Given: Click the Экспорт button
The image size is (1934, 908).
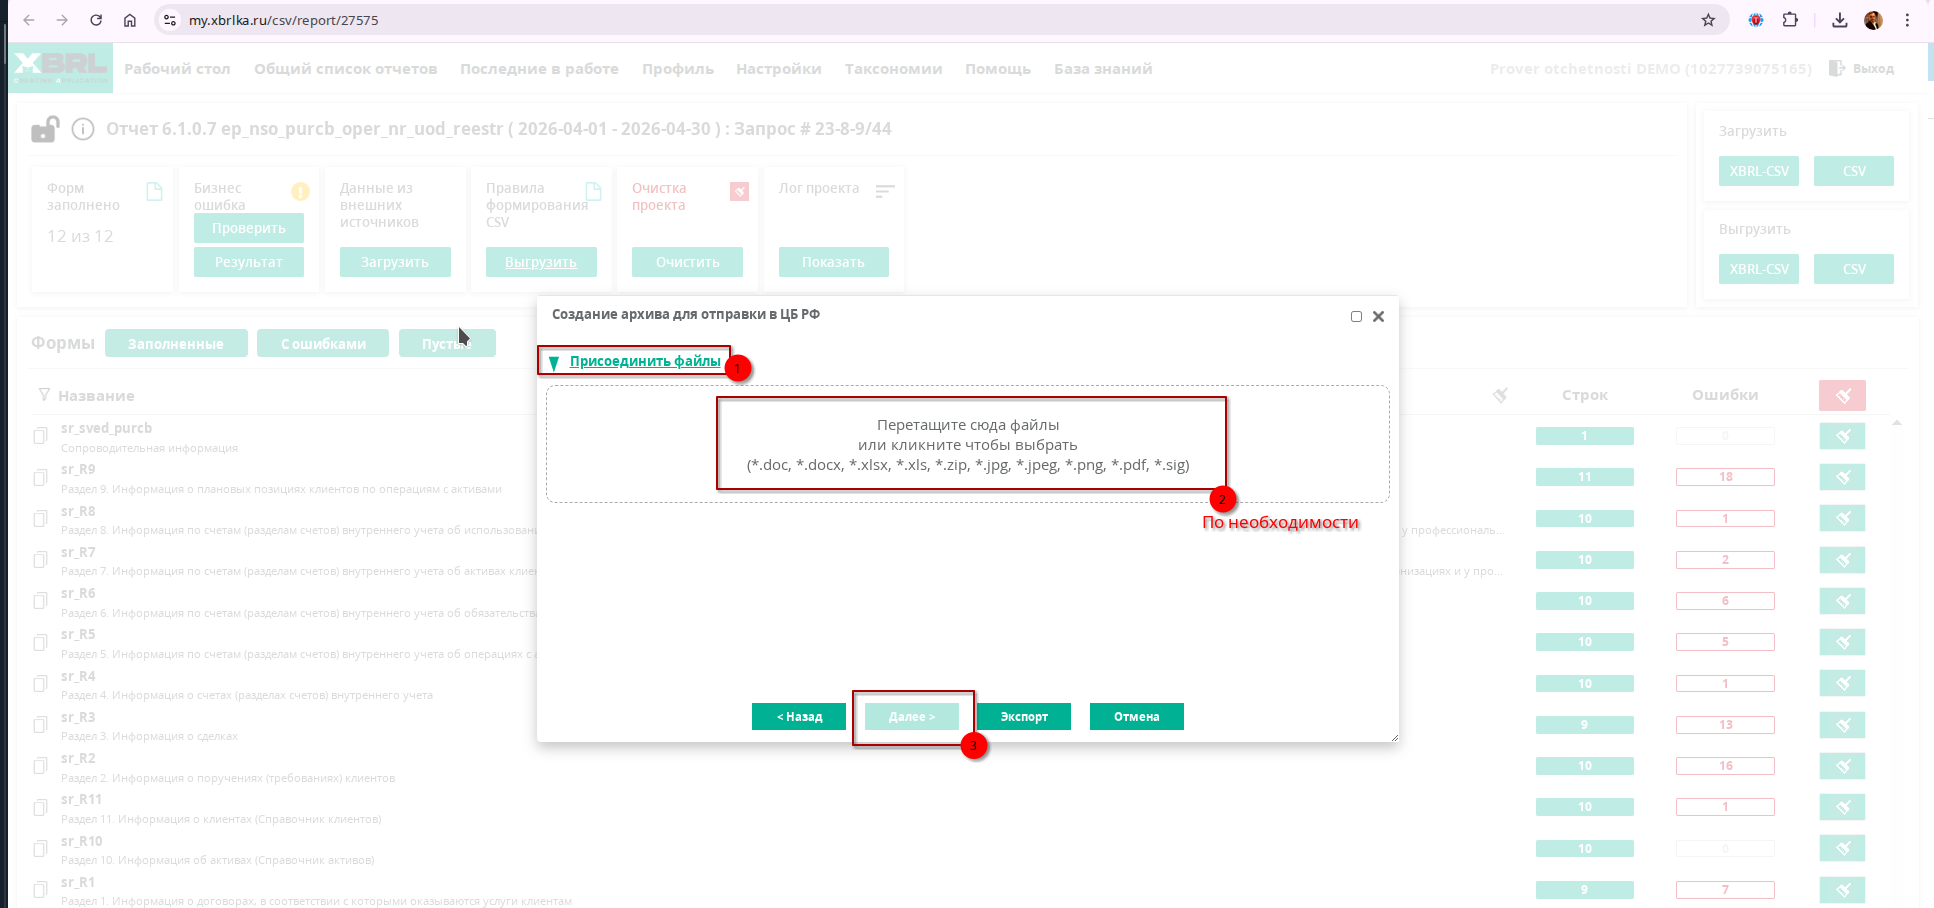Looking at the screenshot, I should pos(1024,717).
